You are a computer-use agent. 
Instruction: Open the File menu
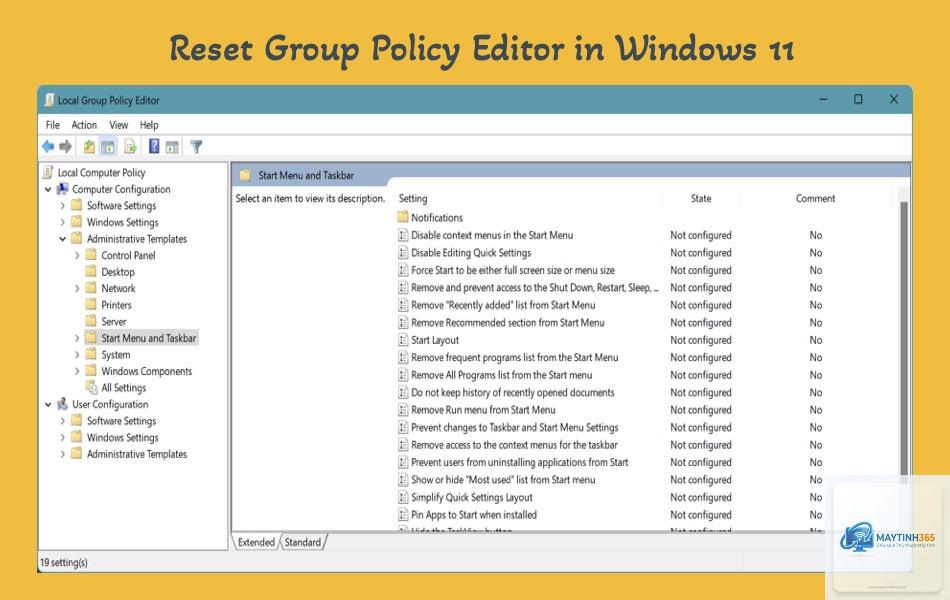53,125
